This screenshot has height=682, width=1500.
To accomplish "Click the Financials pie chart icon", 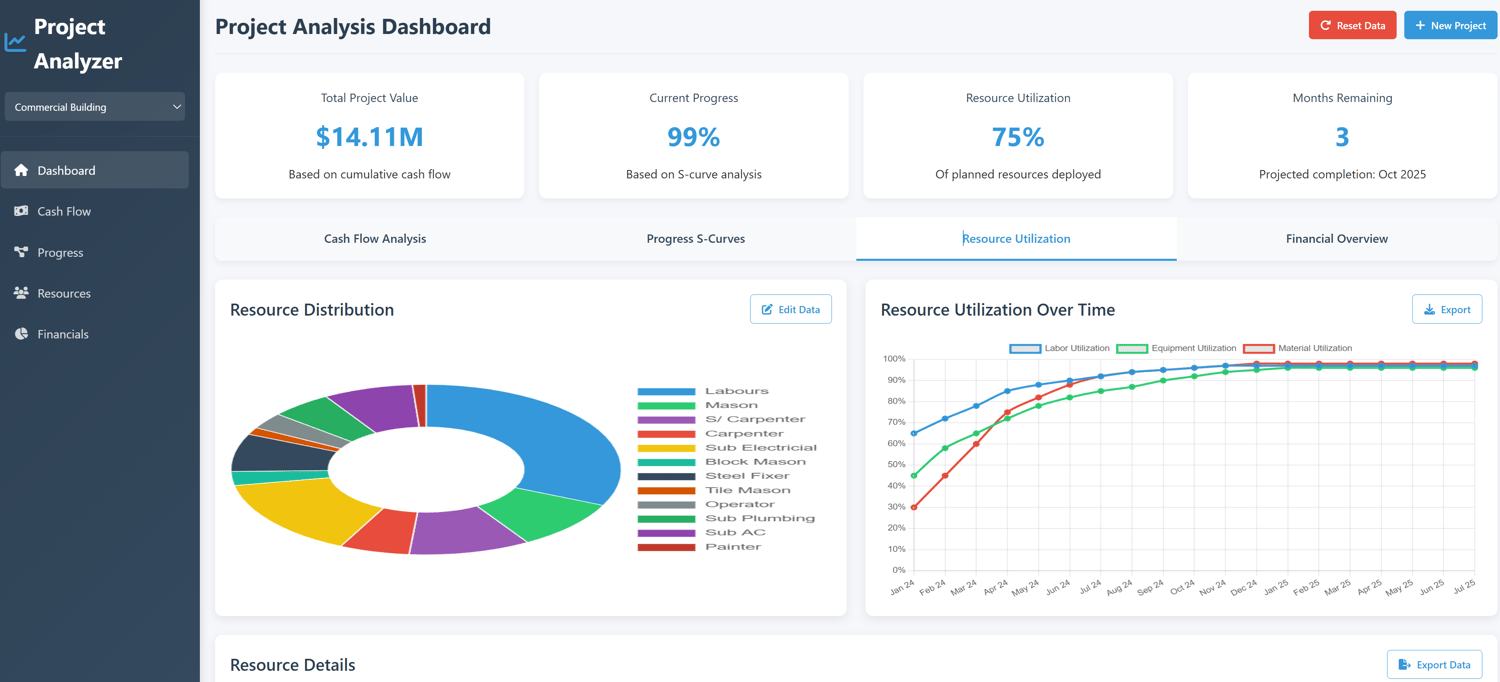I will [21, 334].
